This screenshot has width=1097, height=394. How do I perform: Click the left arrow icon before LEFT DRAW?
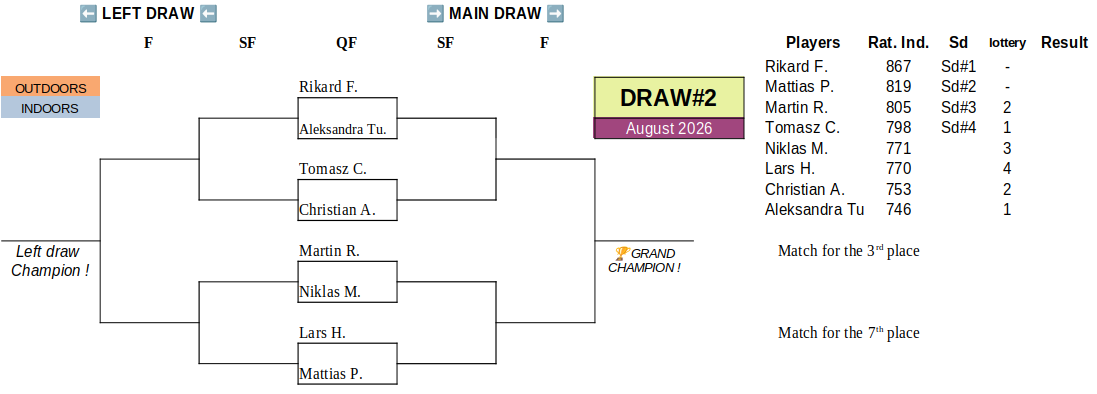(x=89, y=14)
